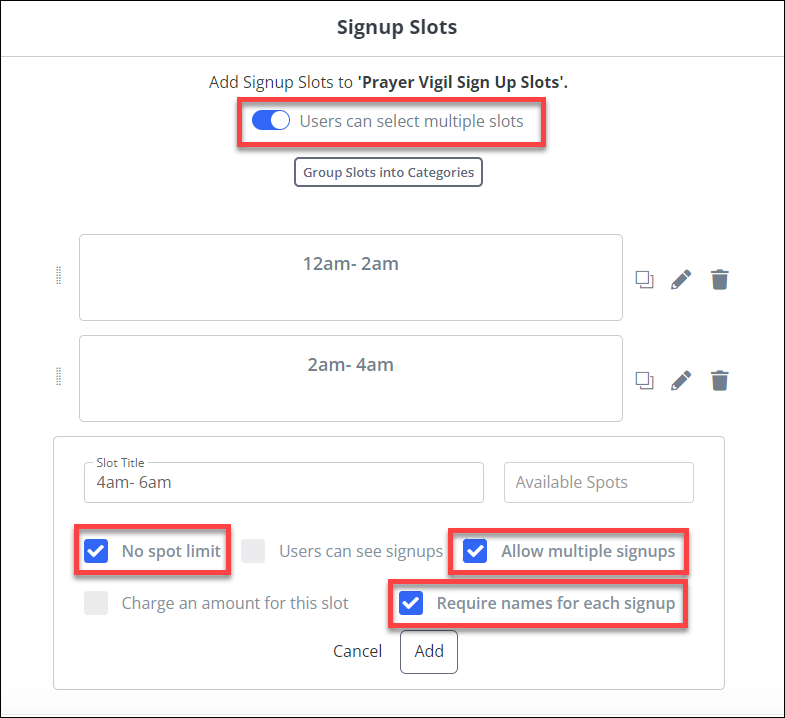Uncheck the No spot limit checkbox
This screenshot has height=718, width=785.
tap(97, 551)
